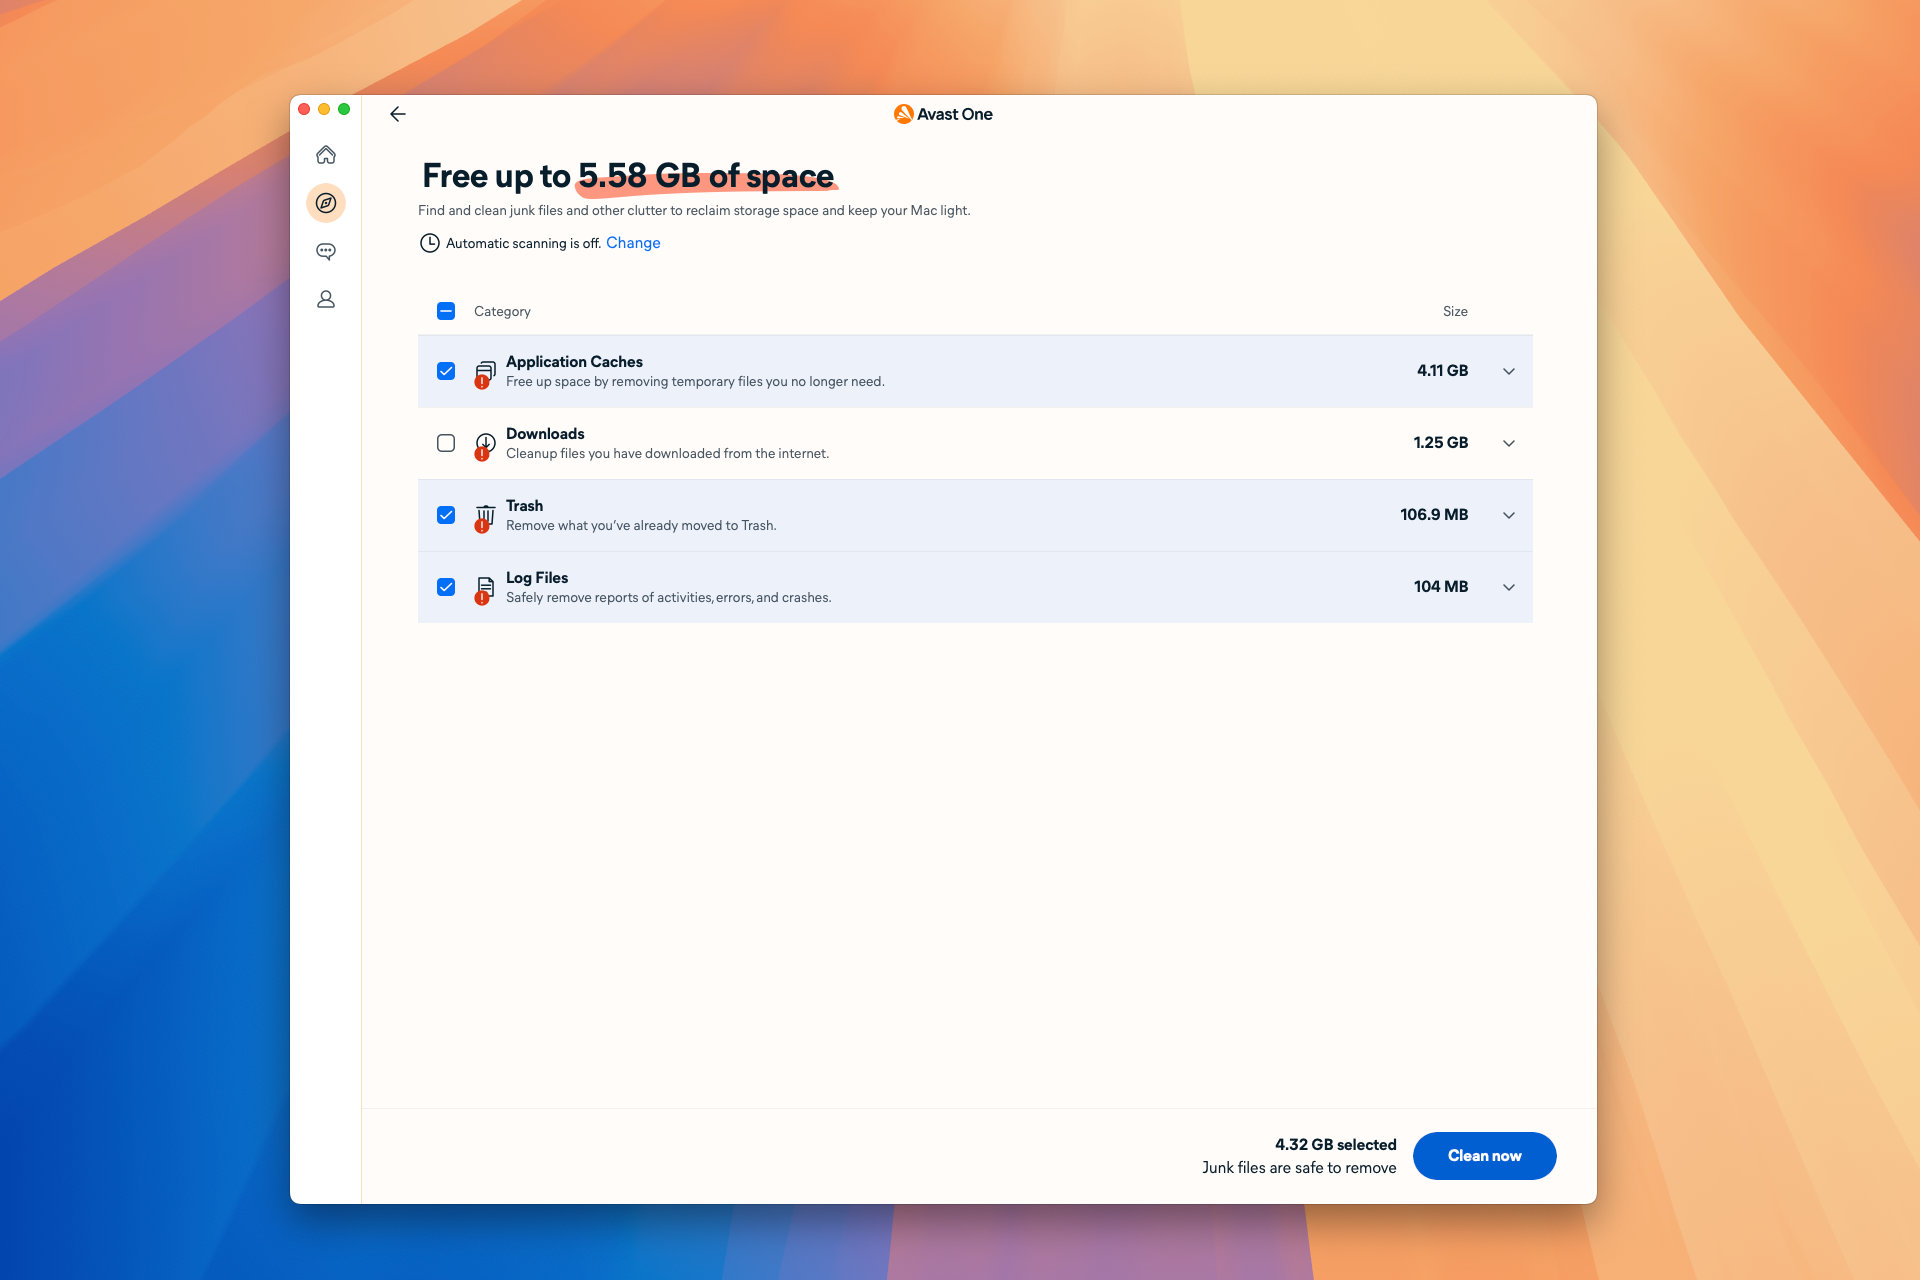Open the messages or alerts icon
Screen dimensions: 1920x1280
coord(327,251)
